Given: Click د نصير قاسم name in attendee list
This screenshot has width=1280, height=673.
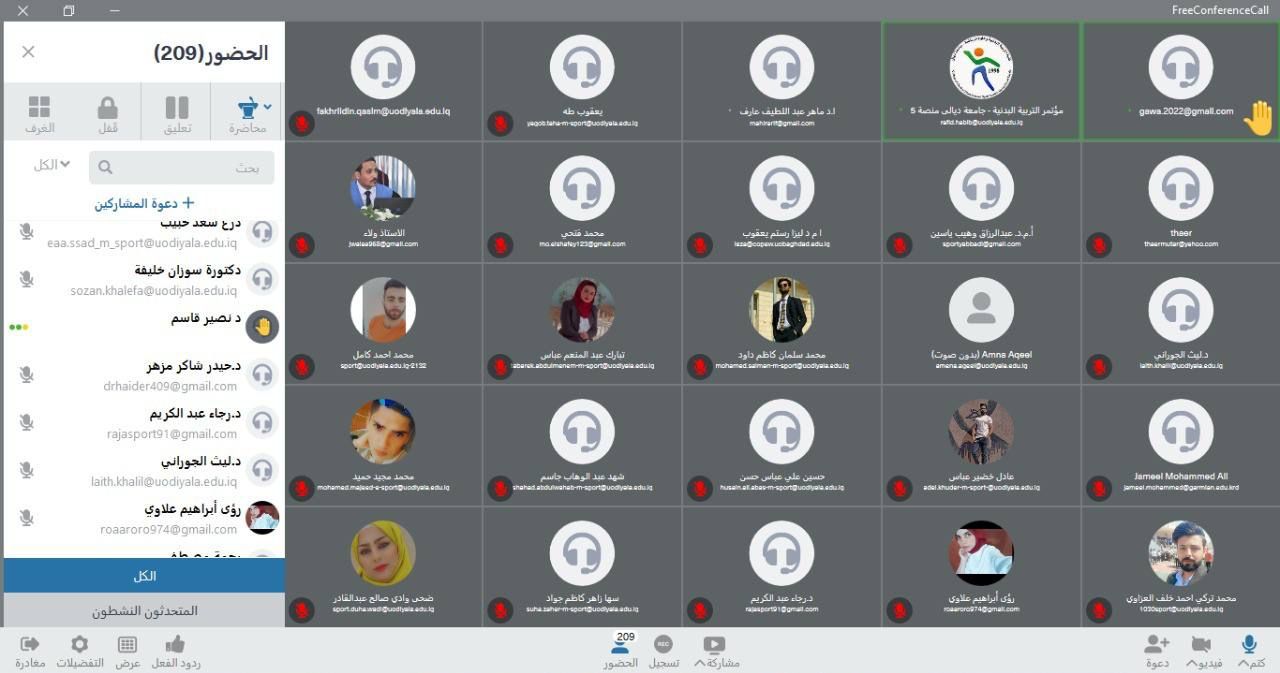Looking at the screenshot, I should (x=206, y=318).
